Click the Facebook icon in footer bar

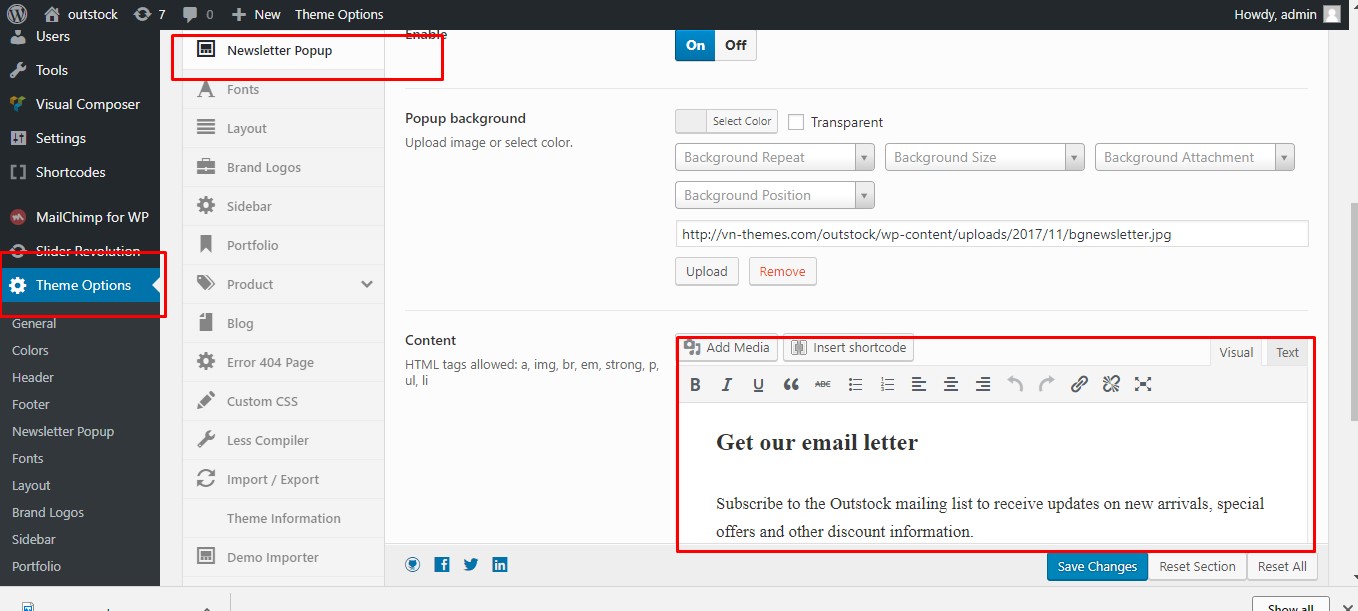tap(442, 565)
